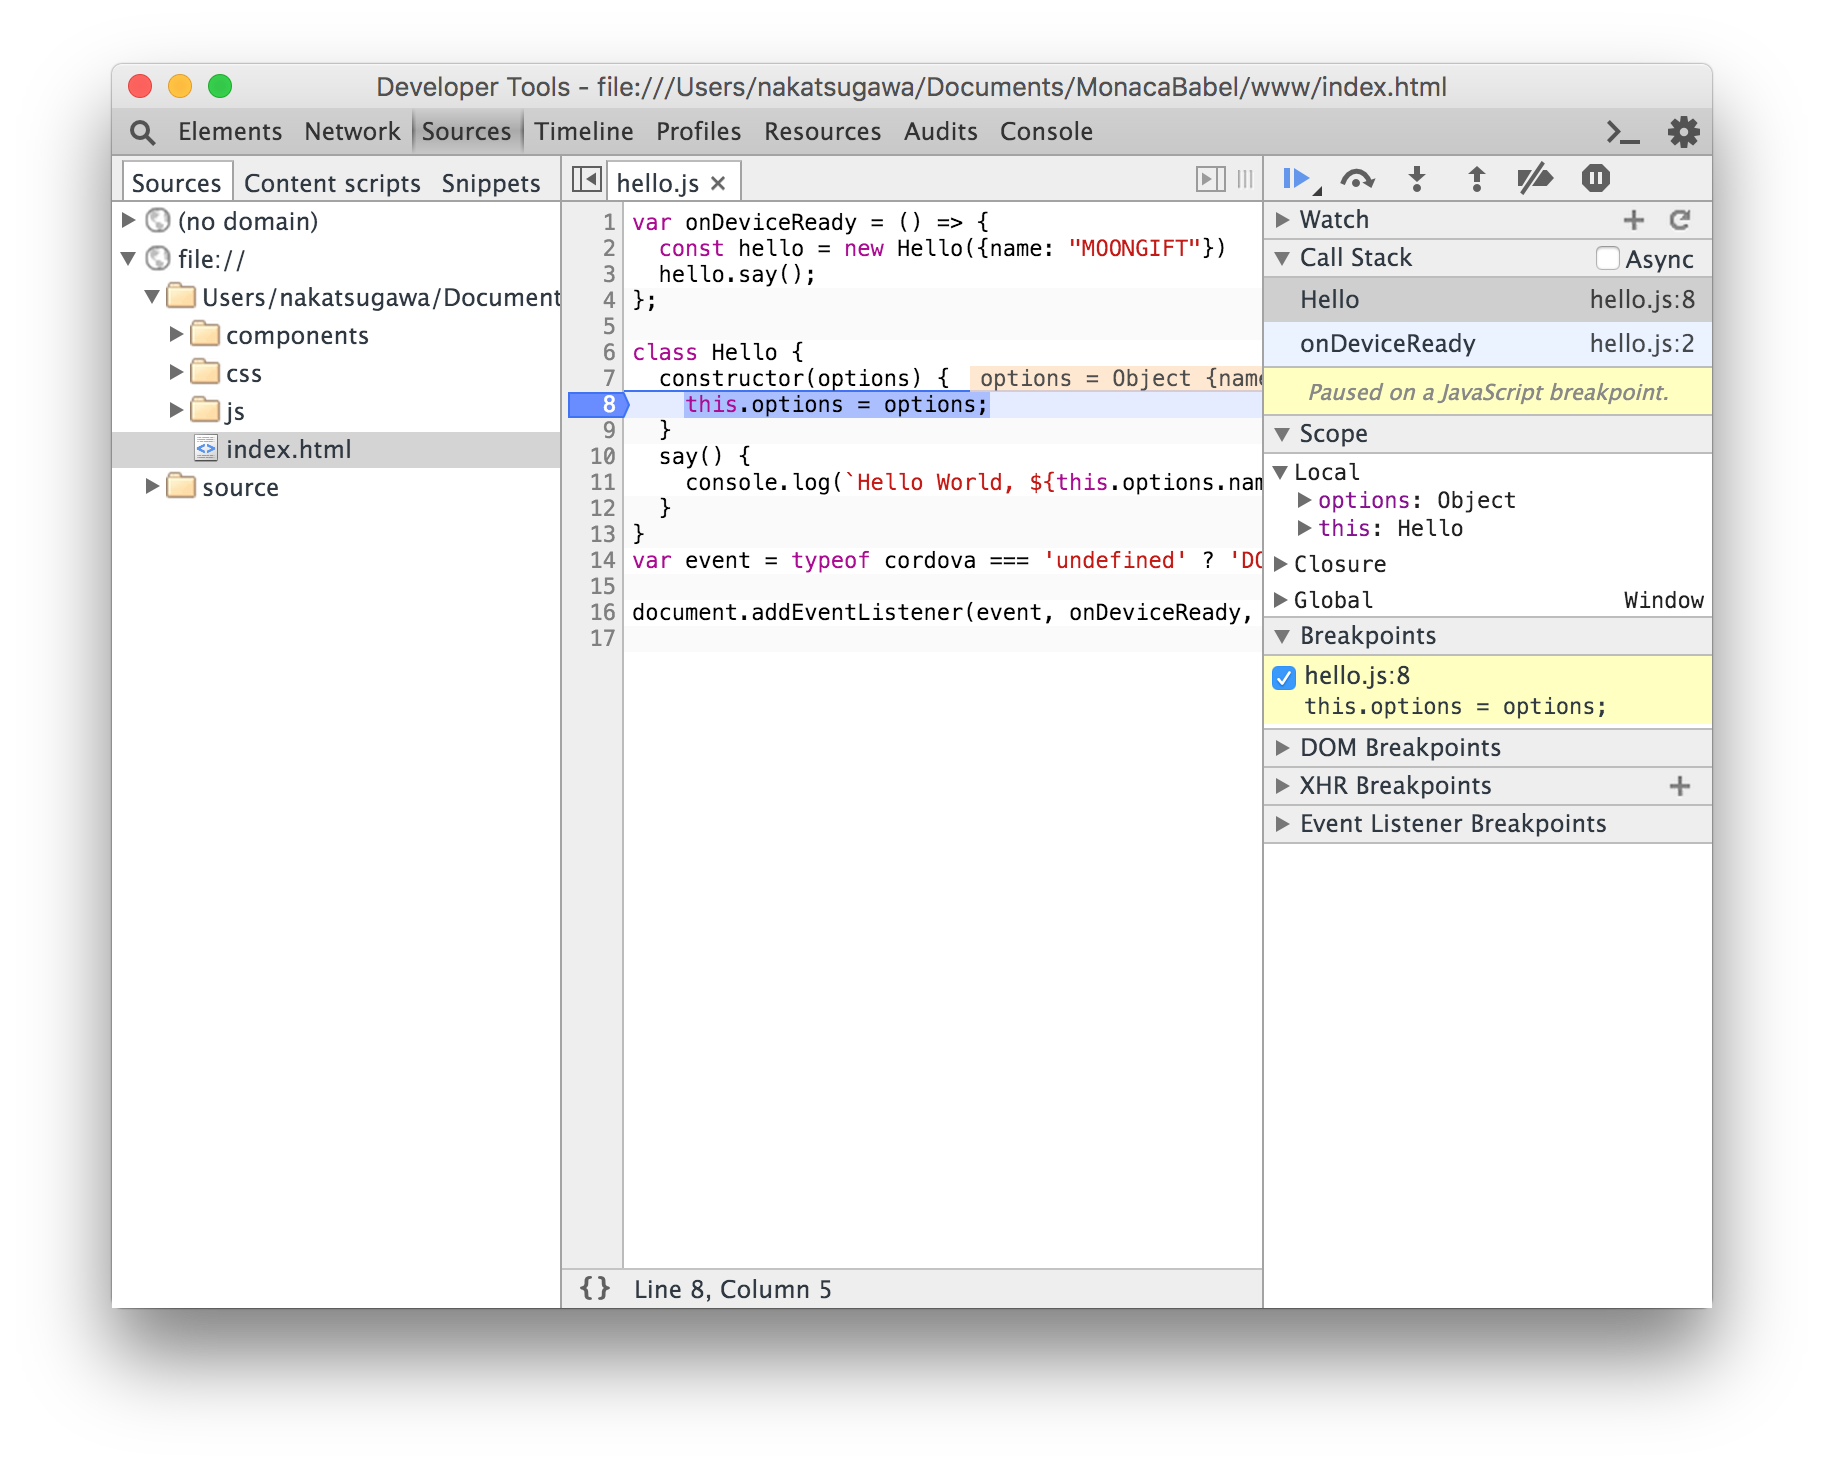The image size is (1824, 1468).
Task: Enable the Async call stack checkbox
Action: coord(1608,258)
